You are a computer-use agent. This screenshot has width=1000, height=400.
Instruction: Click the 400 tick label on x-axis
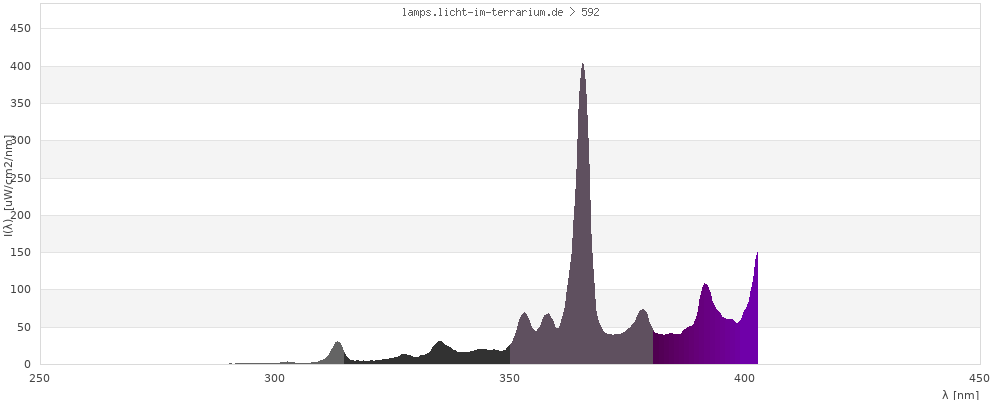click(x=745, y=378)
